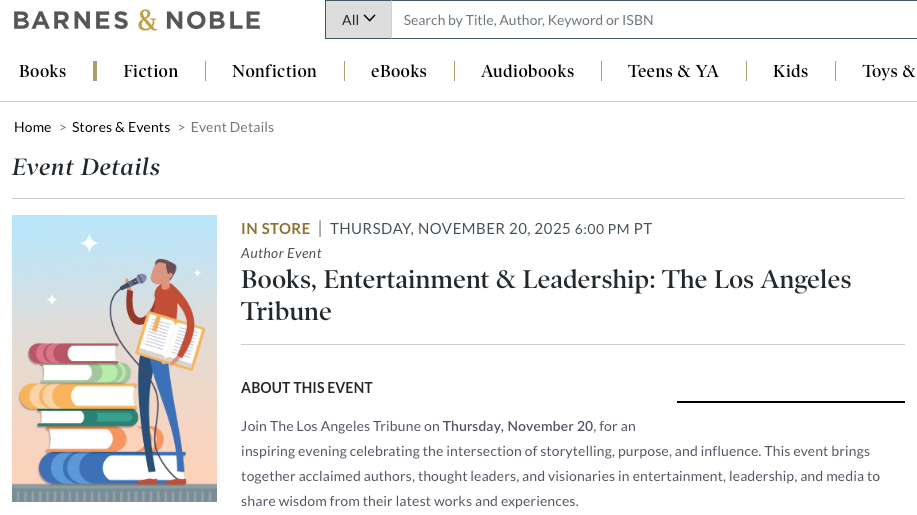Click the ampersand in the store logo
Image resolution: width=917 pixels, height=515 pixels.
pyautogui.click(x=148, y=20)
